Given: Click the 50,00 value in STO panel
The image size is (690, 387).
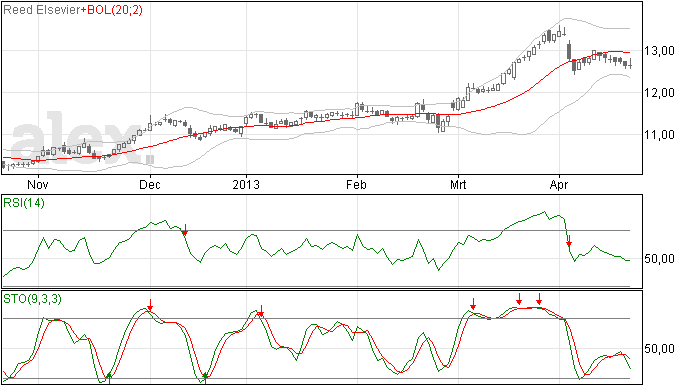Looking at the screenshot, I should point(659,349).
